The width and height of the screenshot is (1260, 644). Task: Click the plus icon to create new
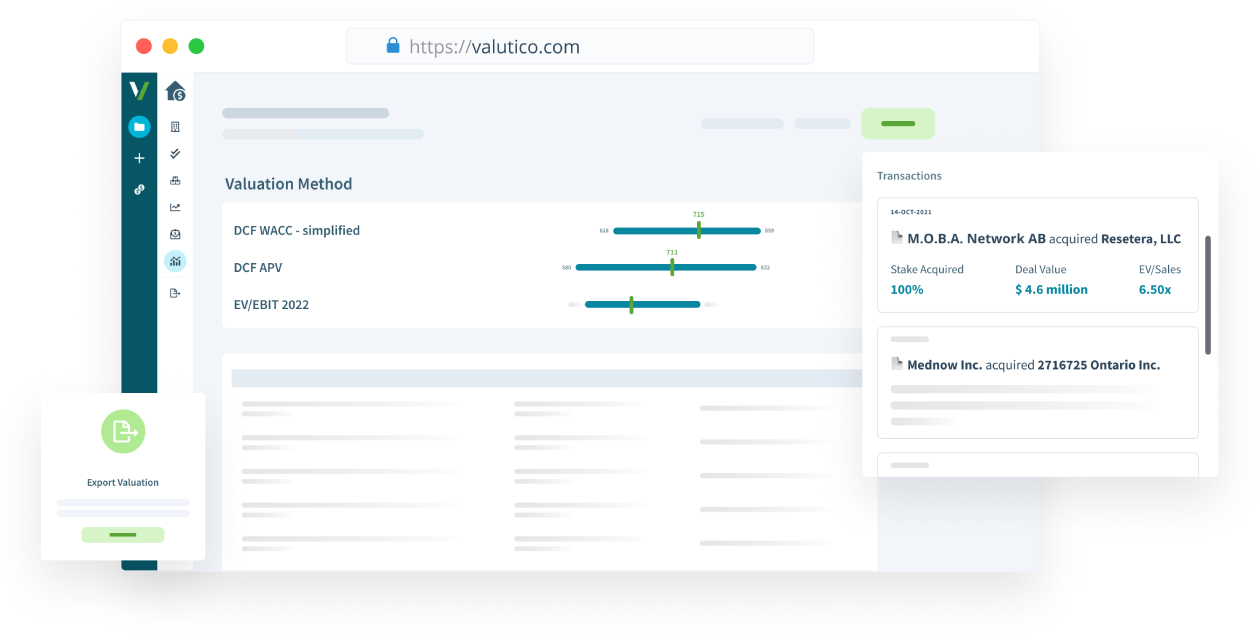pyautogui.click(x=138, y=158)
